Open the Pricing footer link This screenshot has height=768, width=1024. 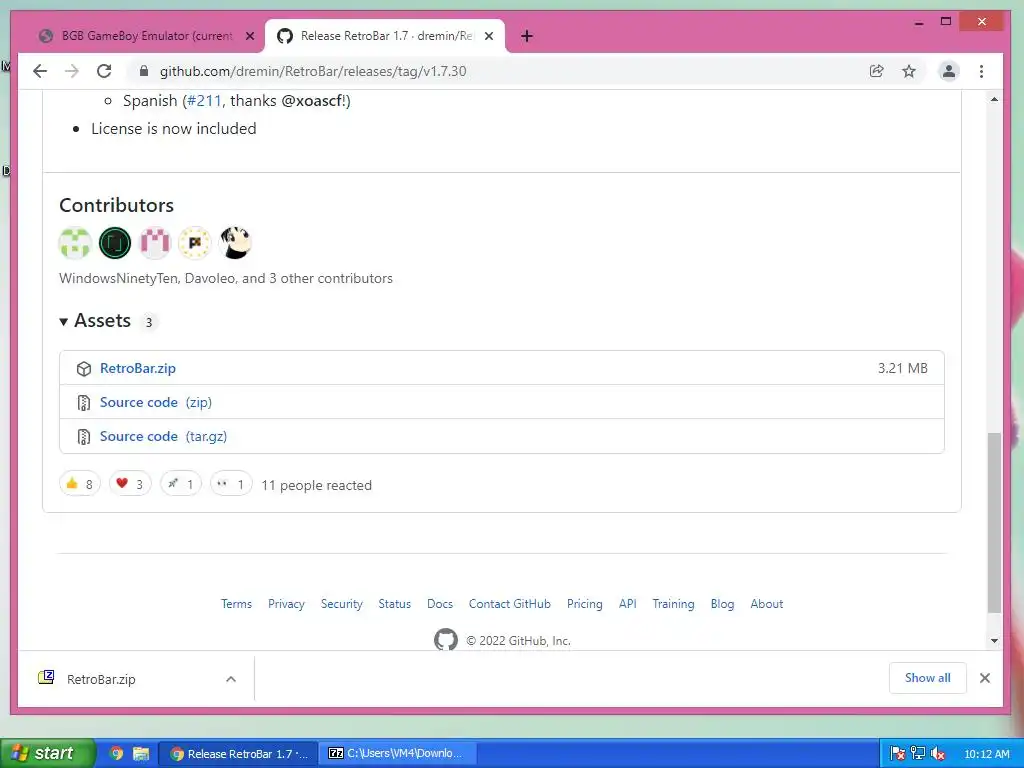584,604
